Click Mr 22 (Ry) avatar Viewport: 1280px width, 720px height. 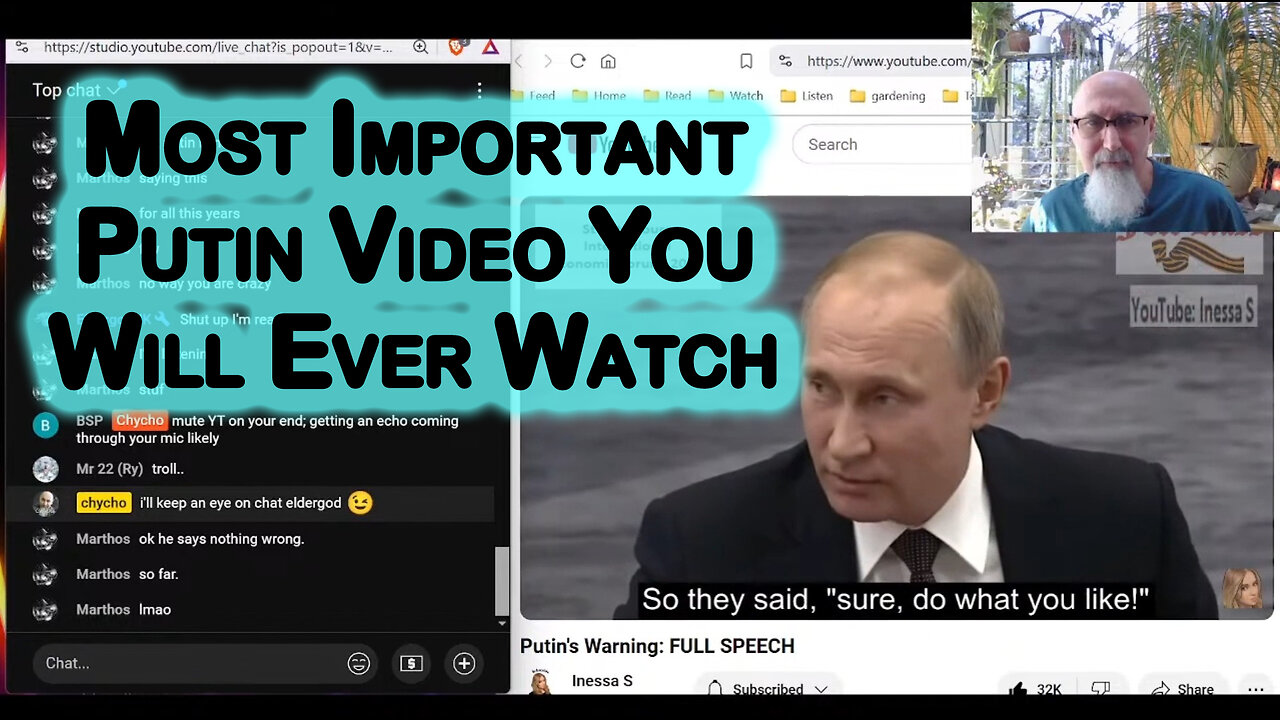pyautogui.click(x=45, y=468)
